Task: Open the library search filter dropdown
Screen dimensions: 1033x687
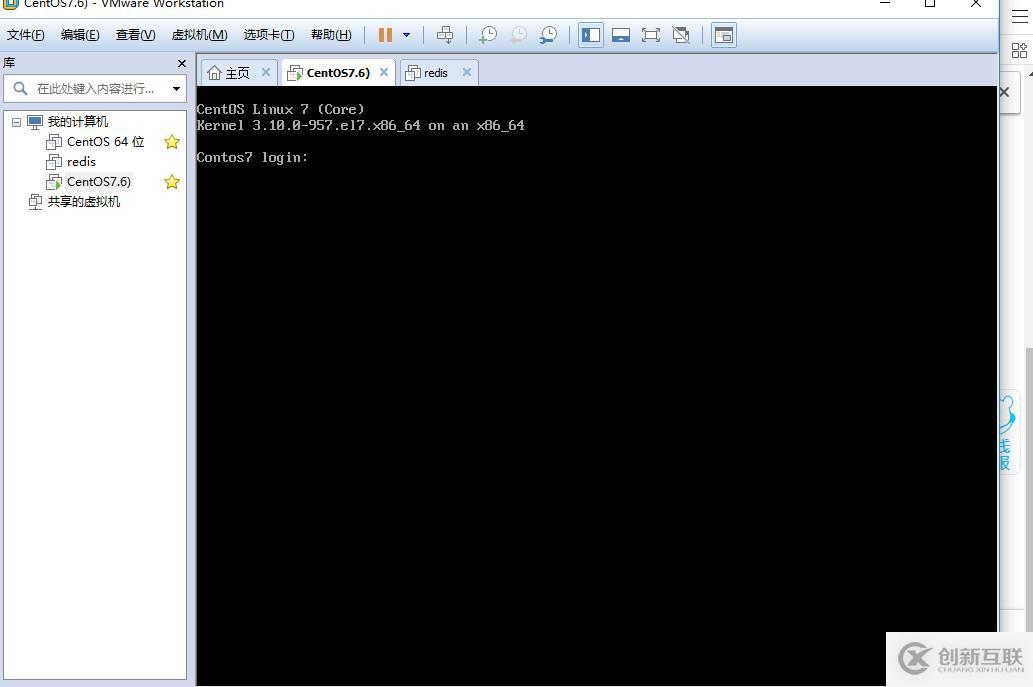Action: click(x=176, y=88)
